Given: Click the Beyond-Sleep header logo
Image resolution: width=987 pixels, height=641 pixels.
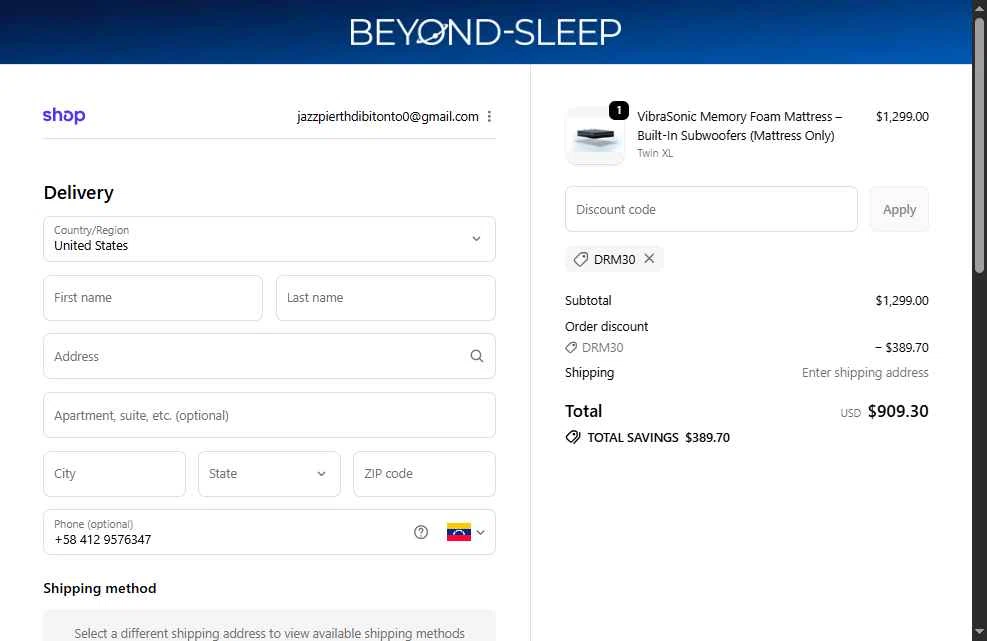Looking at the screenshot, I should point(485,31).
